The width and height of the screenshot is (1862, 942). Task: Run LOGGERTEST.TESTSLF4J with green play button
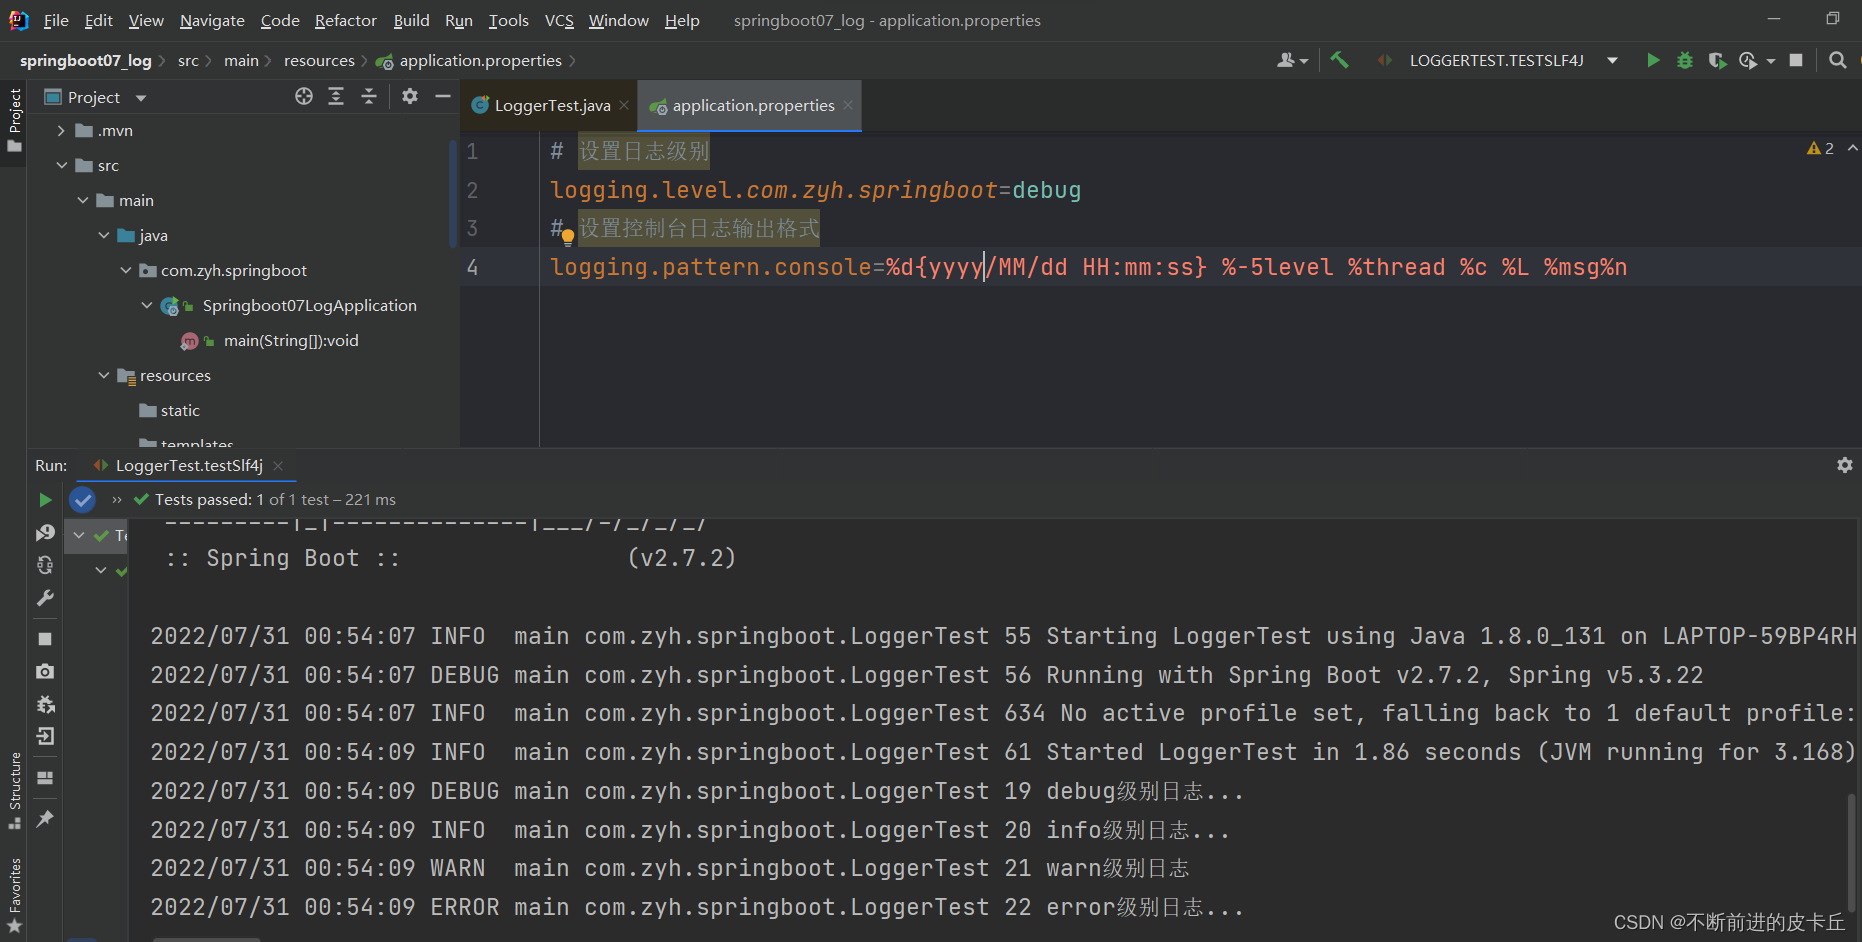pyautogui.click(x=1653, y=60)
